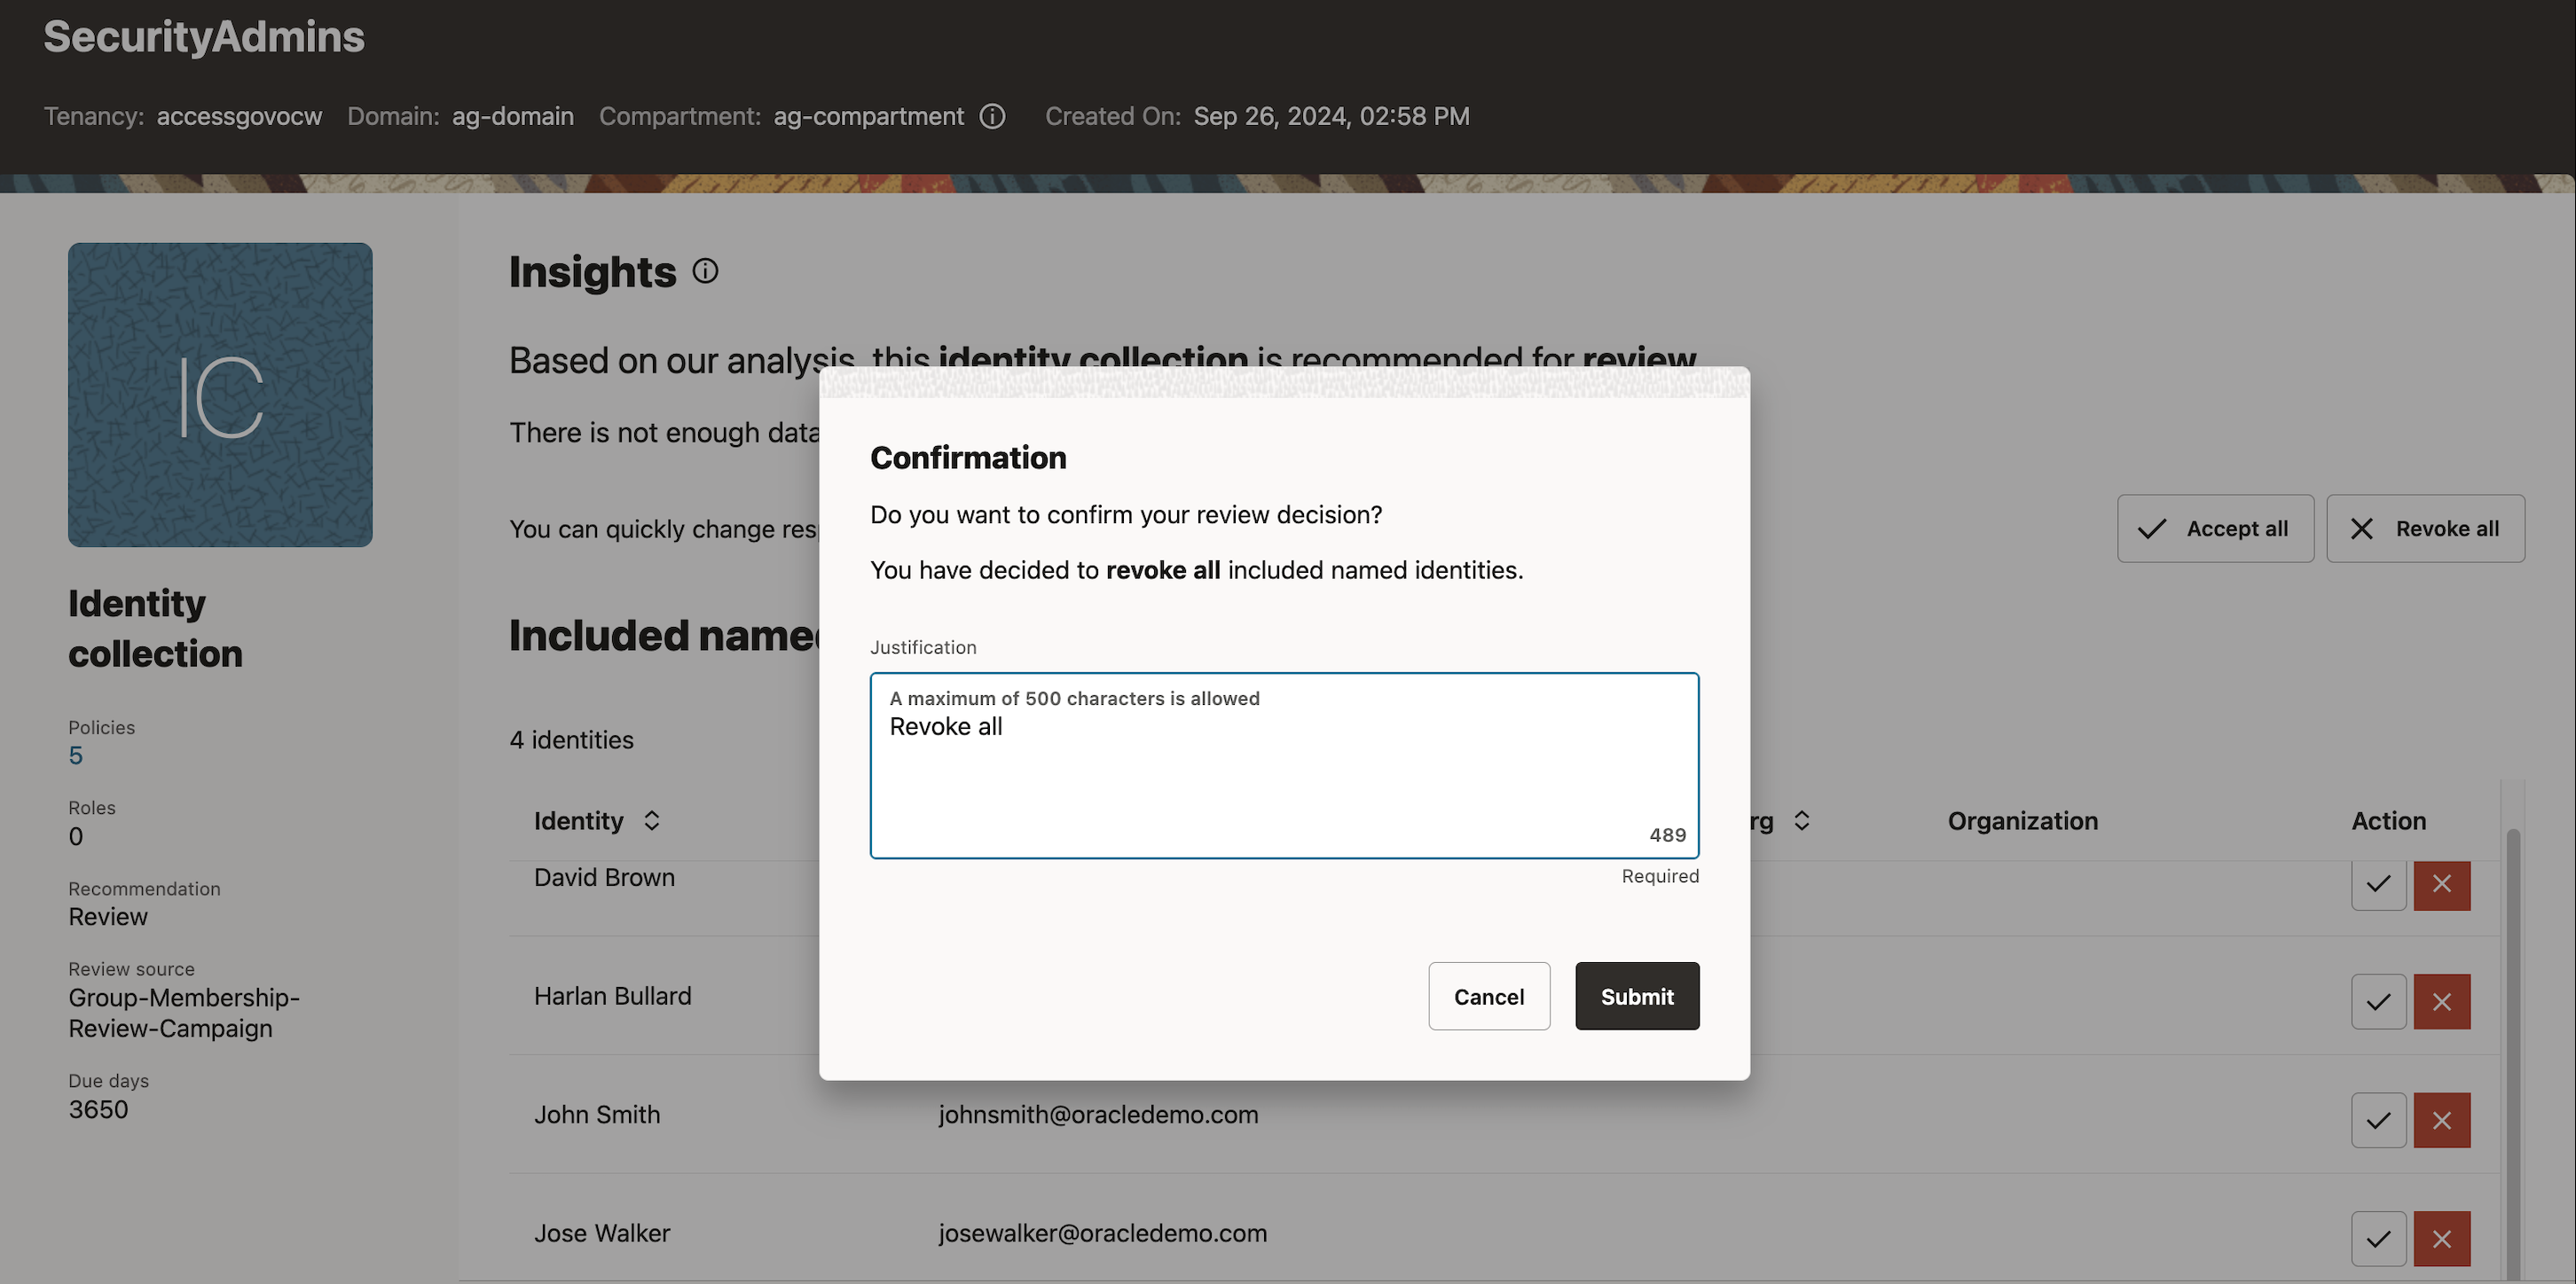The width and height of the screenshot is (2576, 1284).
Task: Revoke John Smith's access with red X icon
Action: pyautogui.click(x=2442, y=1120)
